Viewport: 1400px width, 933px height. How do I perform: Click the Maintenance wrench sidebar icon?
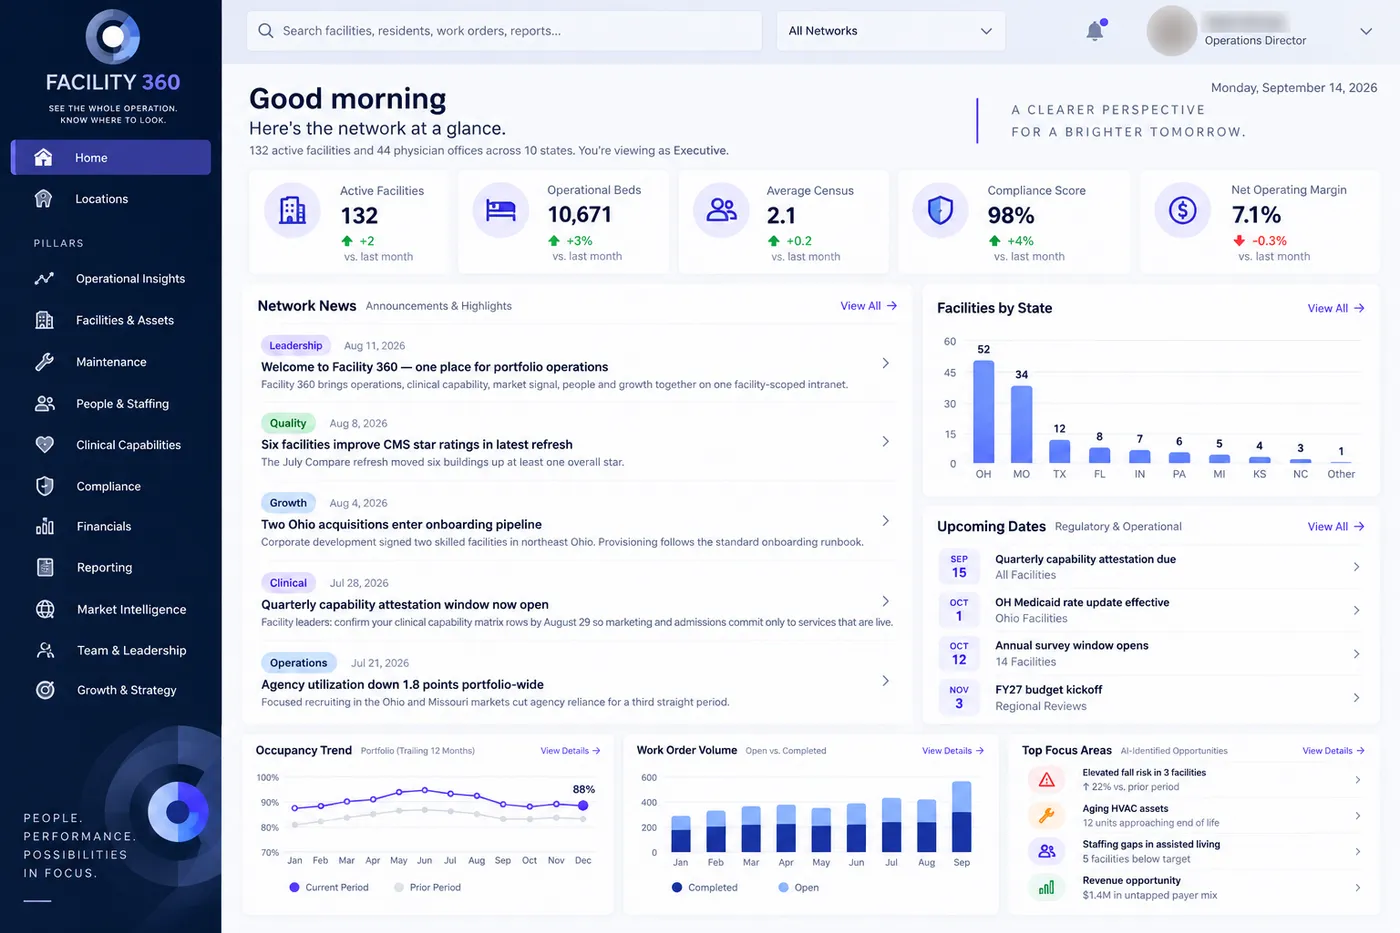tap(44, 362)
